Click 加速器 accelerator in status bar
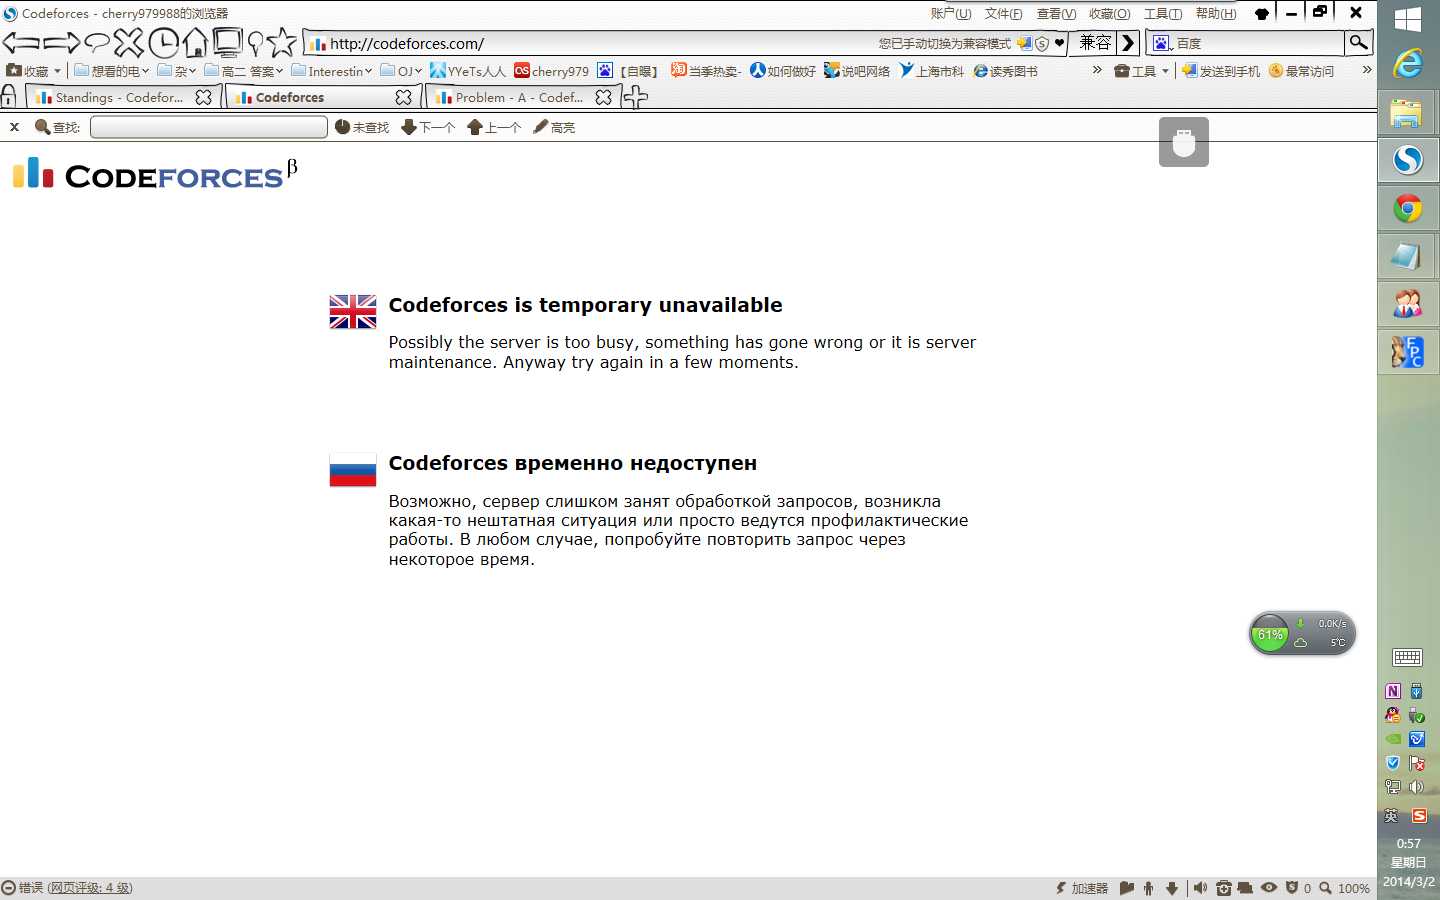Image resolution: width=1440 pixels, height=900 pixels. 1082,888
